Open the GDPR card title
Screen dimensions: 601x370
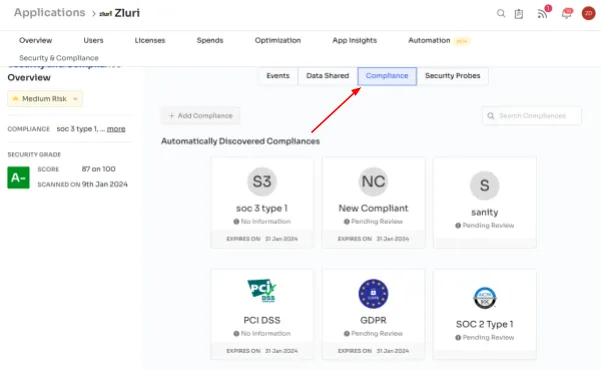tap(373, 320)
